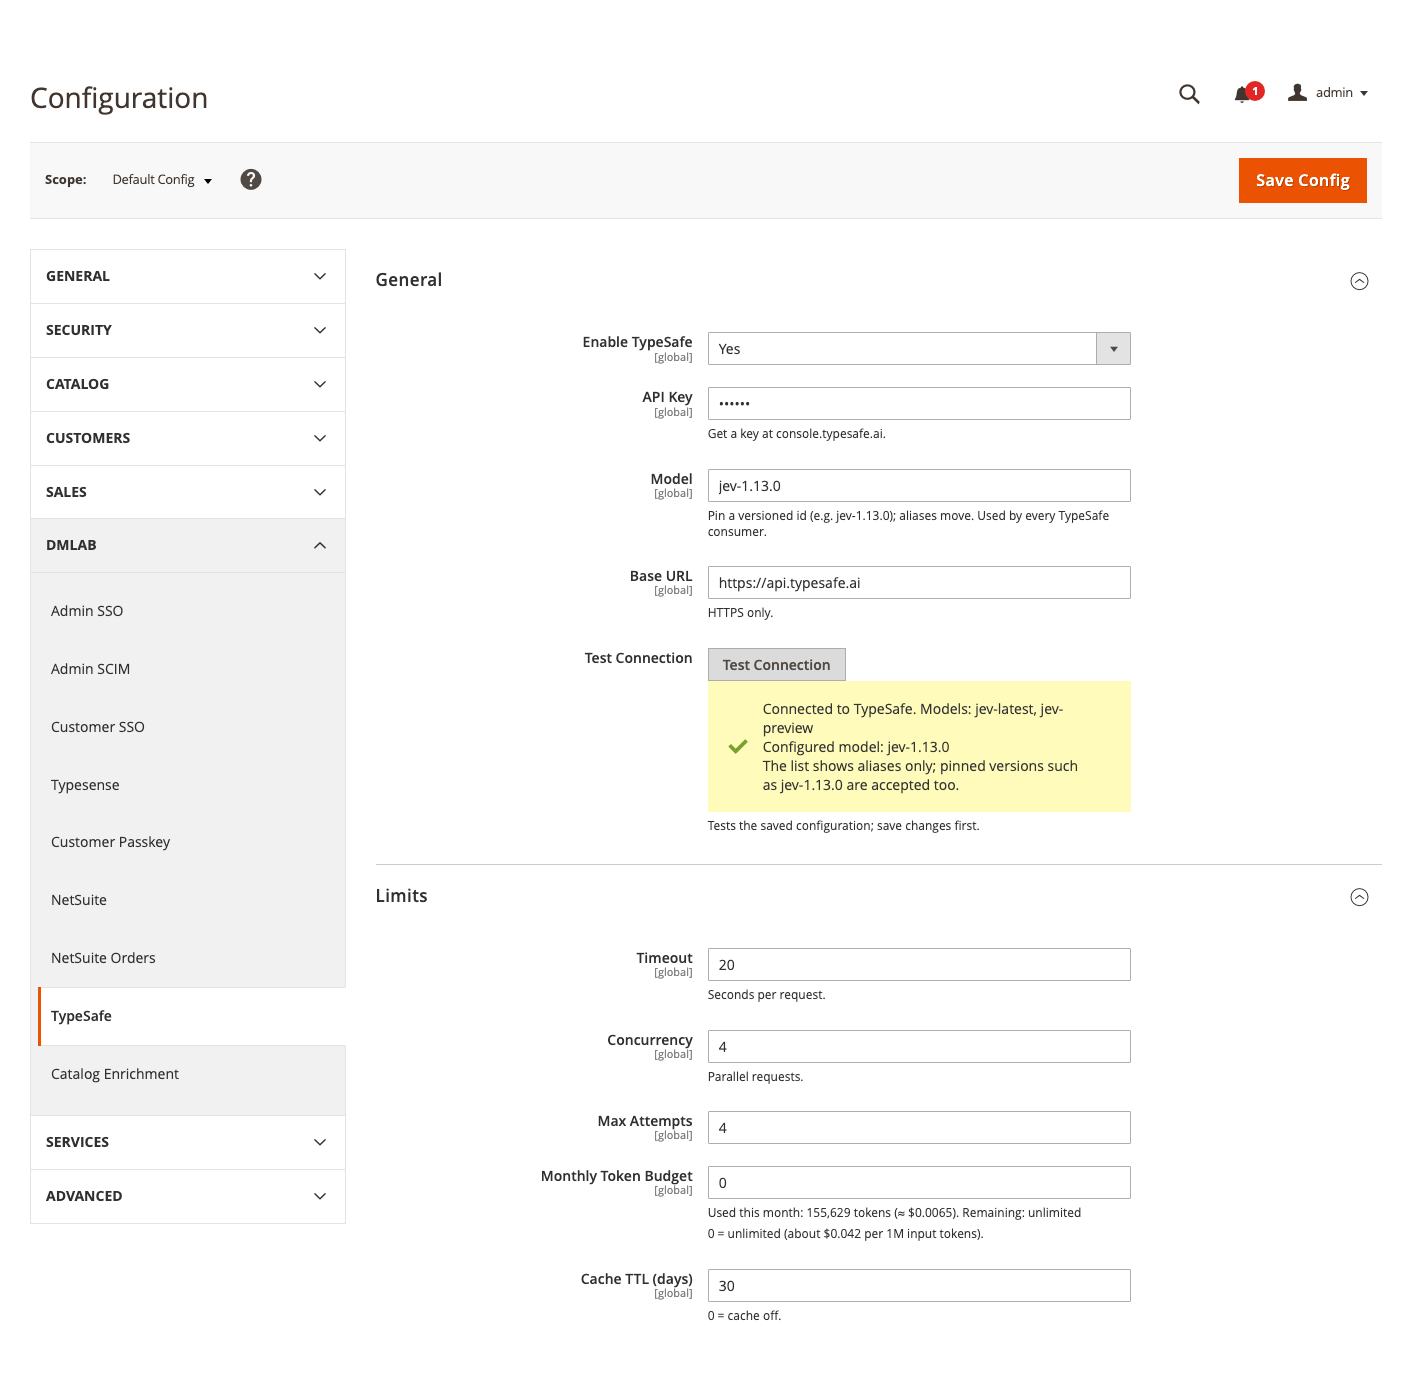Expand the ADVANCED config tab
The width and height of the screenshot is (1412, 1373).
click(188, 1196)
